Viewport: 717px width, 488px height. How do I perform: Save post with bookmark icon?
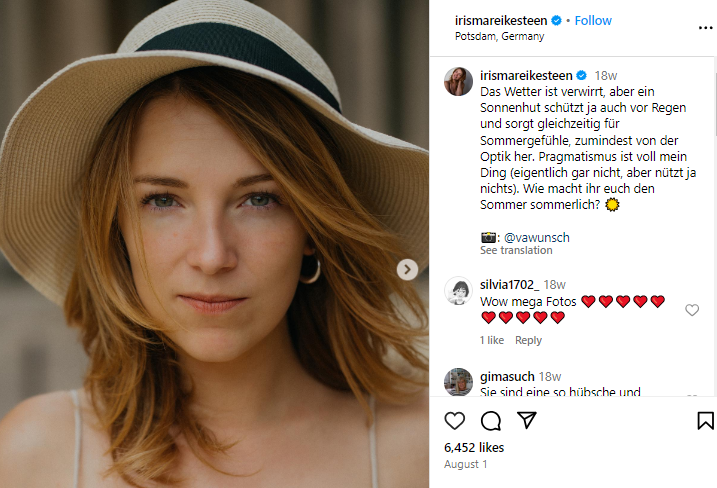(x=705, y=421)
